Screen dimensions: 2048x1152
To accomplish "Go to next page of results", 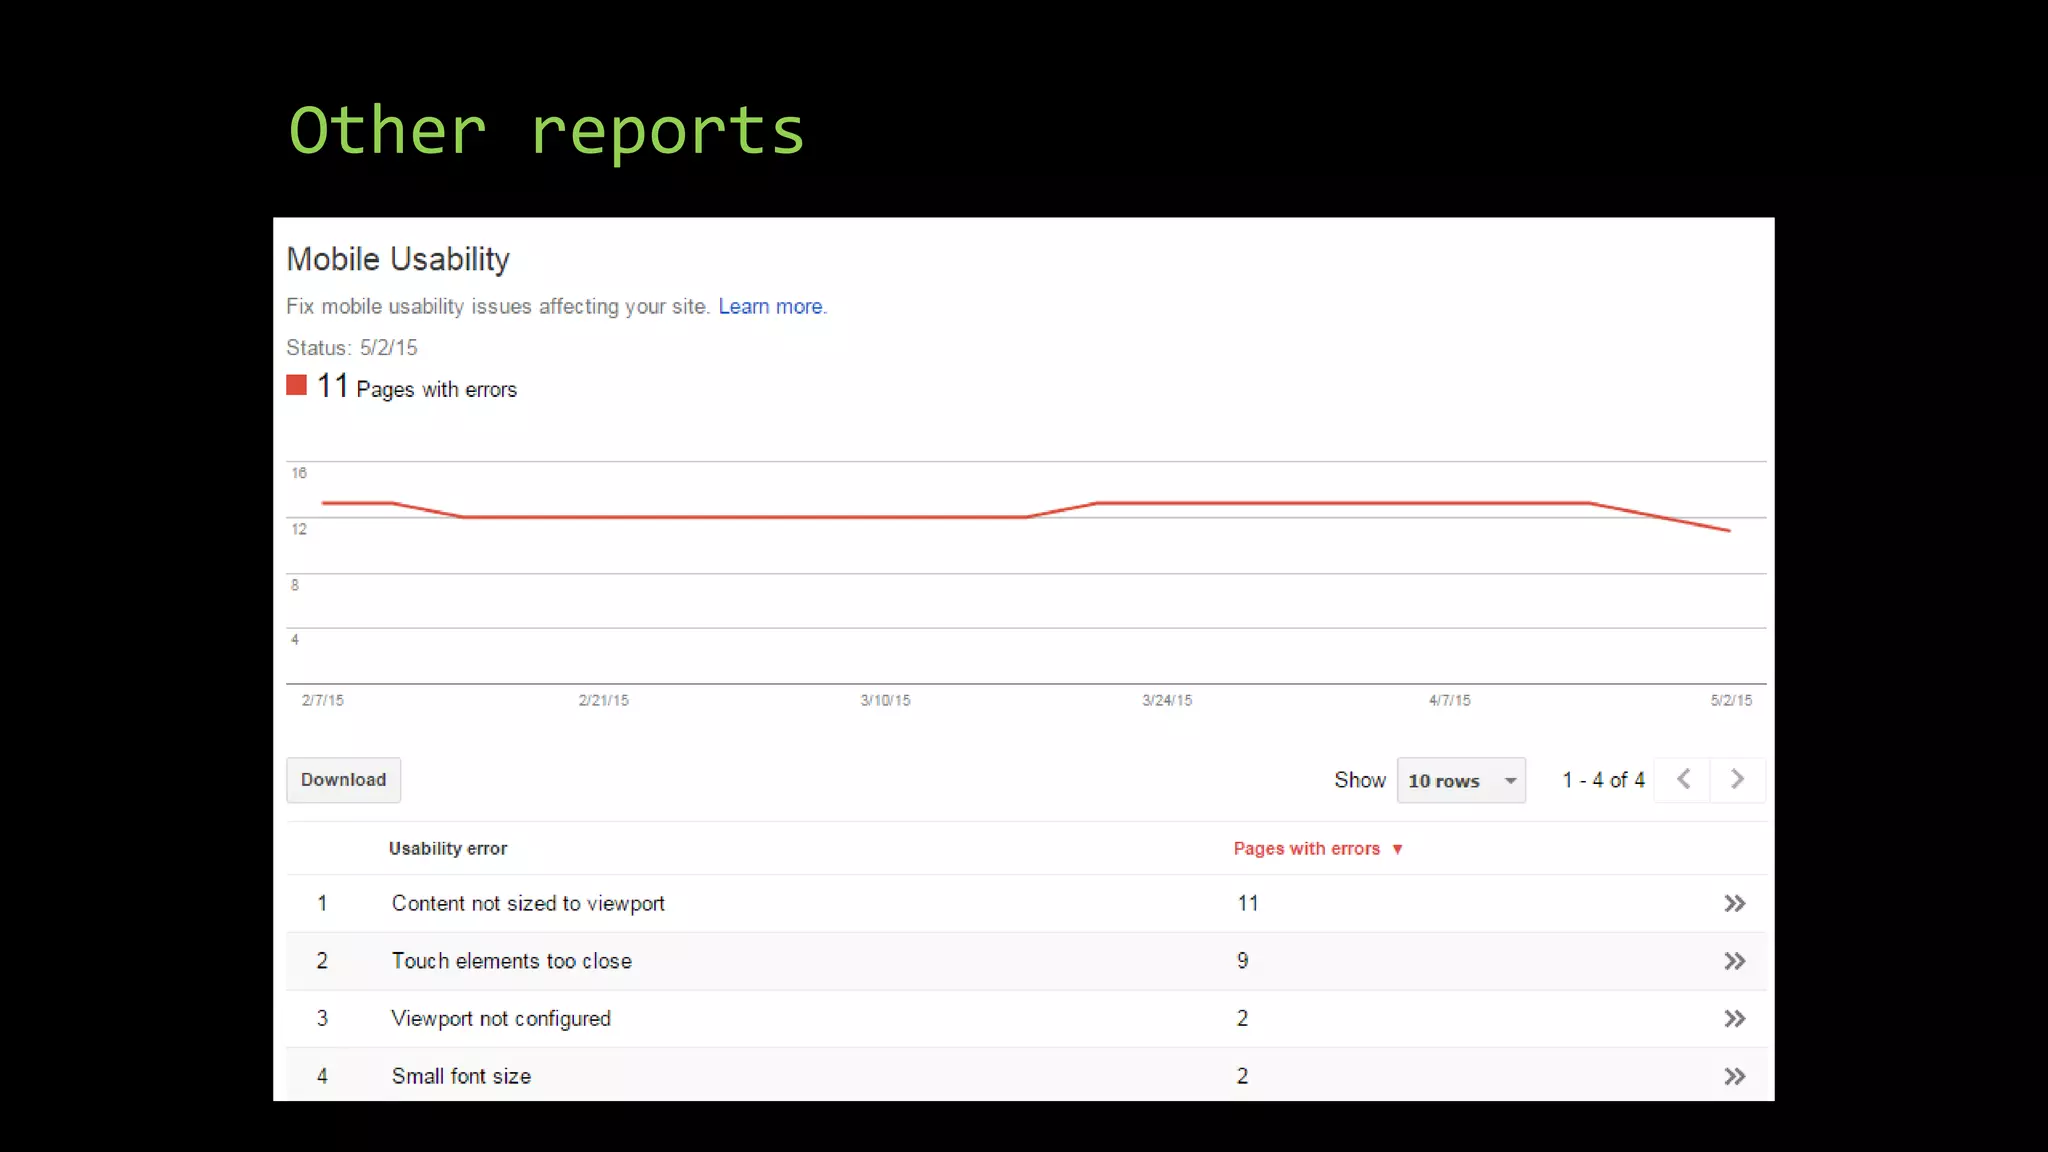I will point(1737,779).
